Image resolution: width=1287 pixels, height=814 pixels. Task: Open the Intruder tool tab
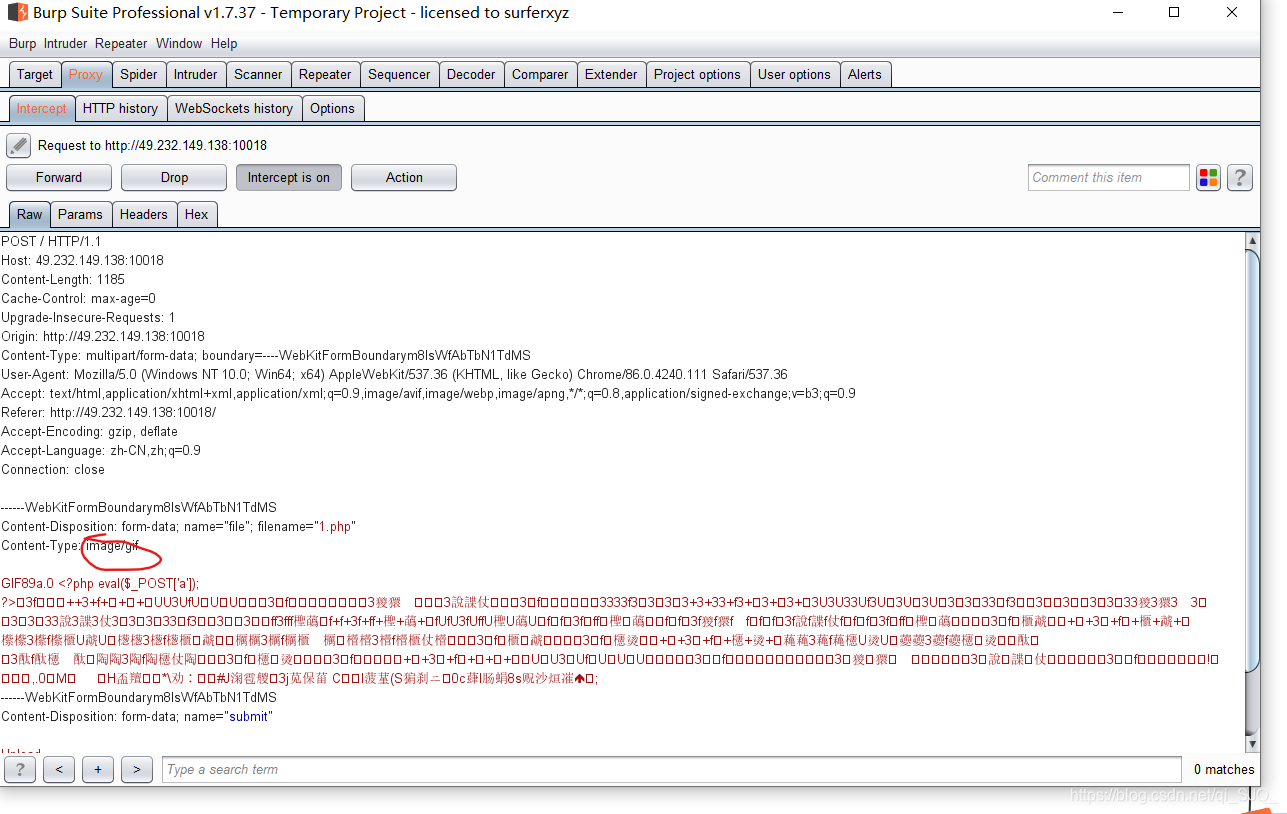pos(195,74)
